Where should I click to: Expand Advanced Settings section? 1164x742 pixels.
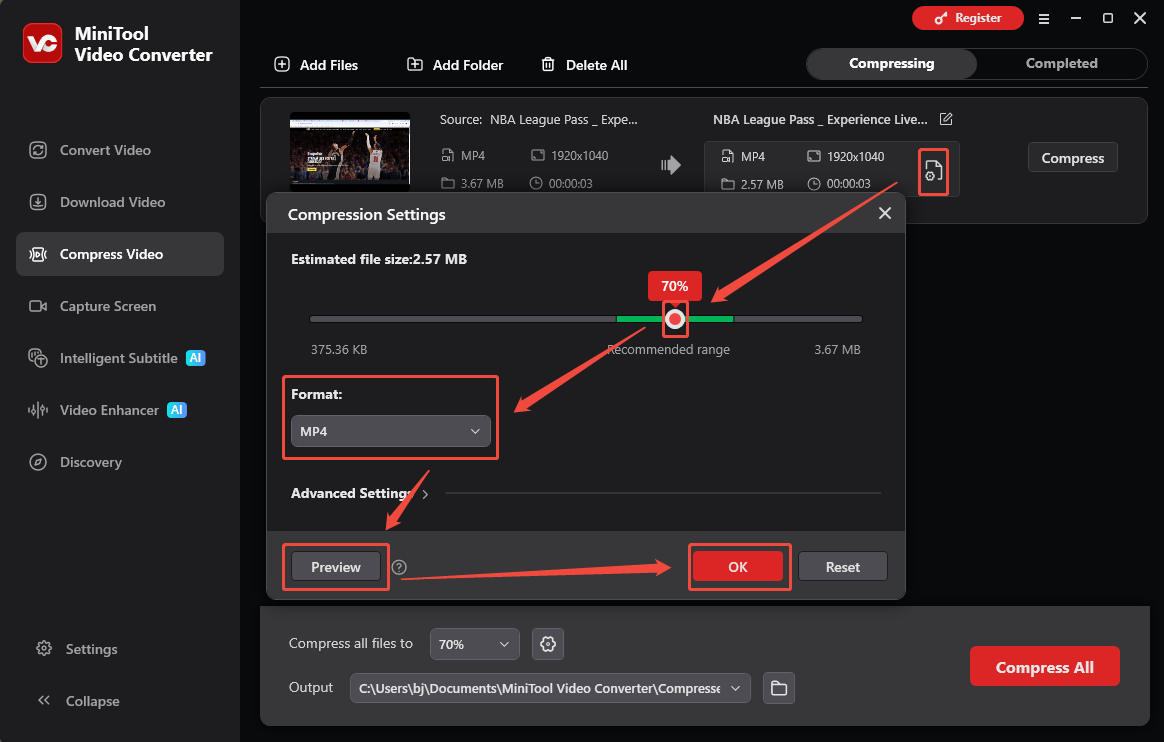click(x=359, y=493)
